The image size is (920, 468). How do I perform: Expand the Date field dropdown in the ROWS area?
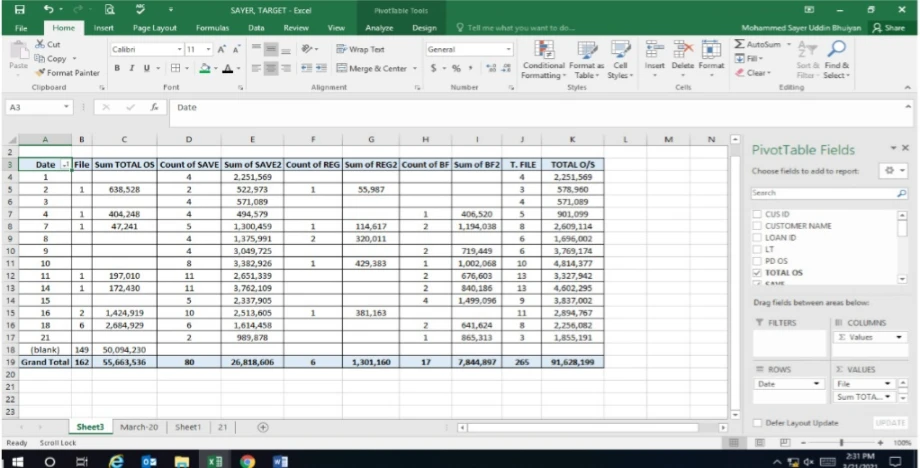point(818,384)
